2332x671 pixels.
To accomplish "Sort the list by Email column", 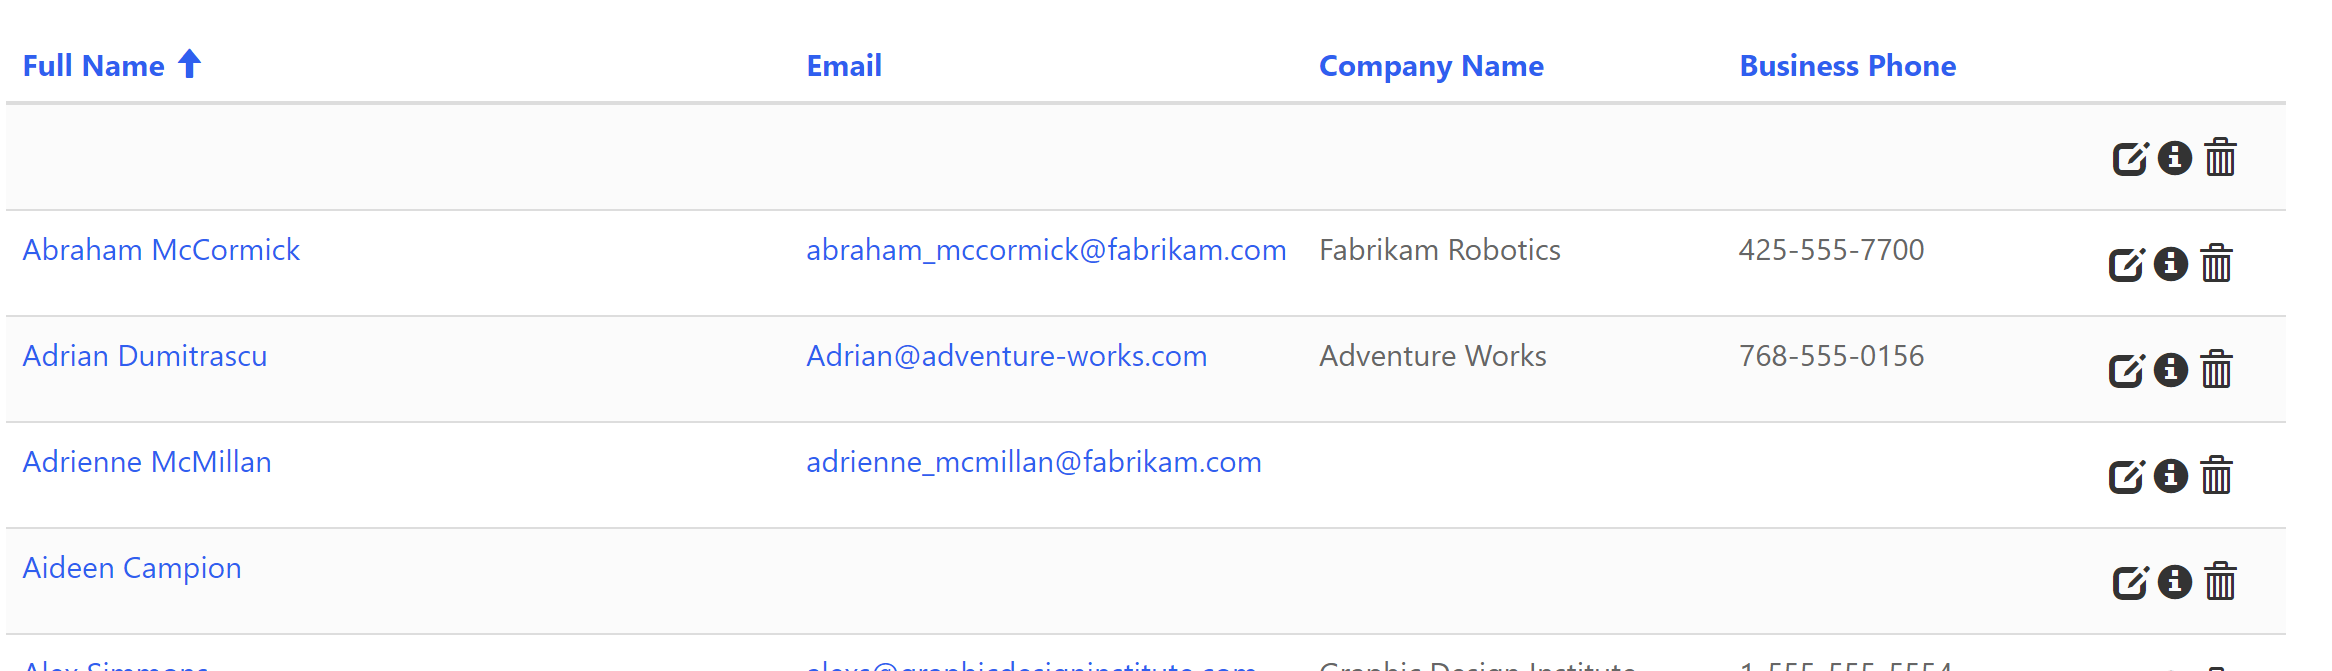I will 844,66.
